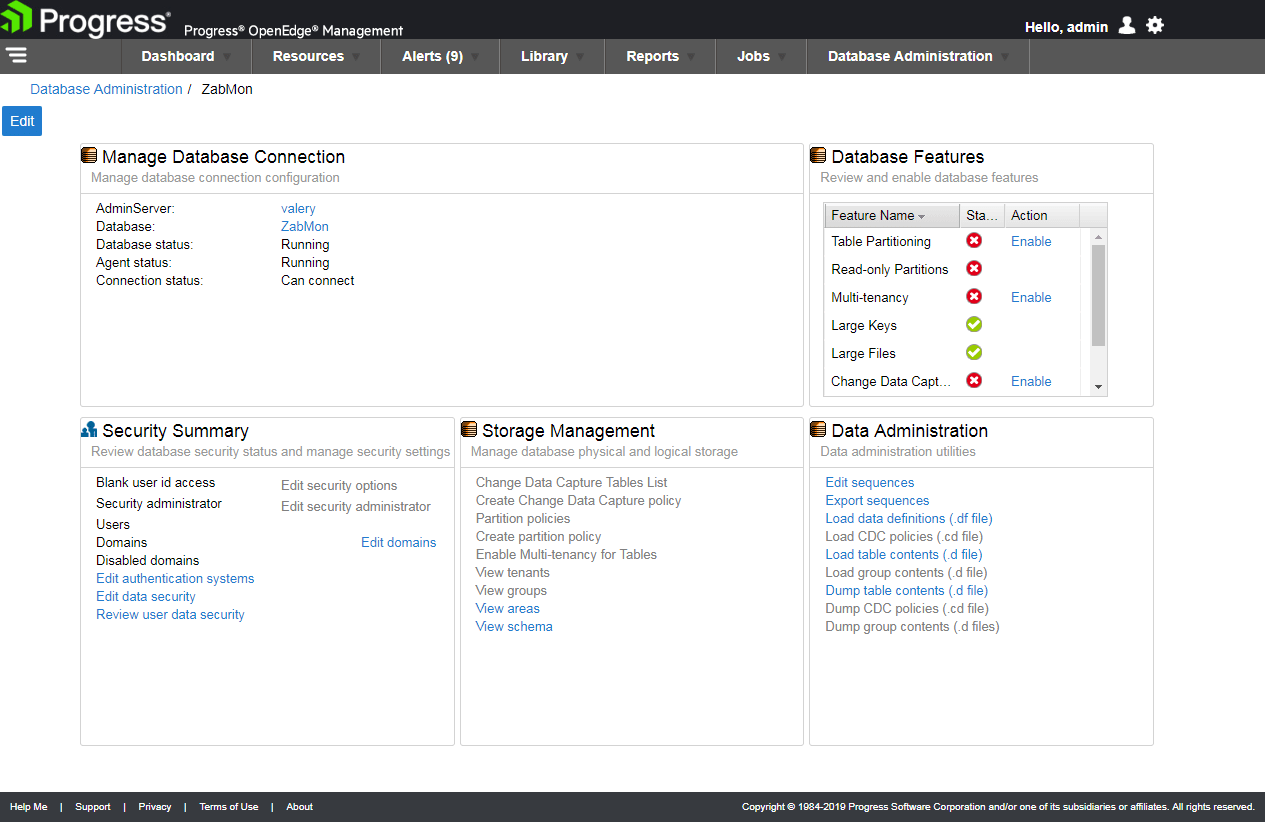The image size is (1265, 822).
Task: Enable the Change Data Capture feature
Action: tap(1031, 381)
